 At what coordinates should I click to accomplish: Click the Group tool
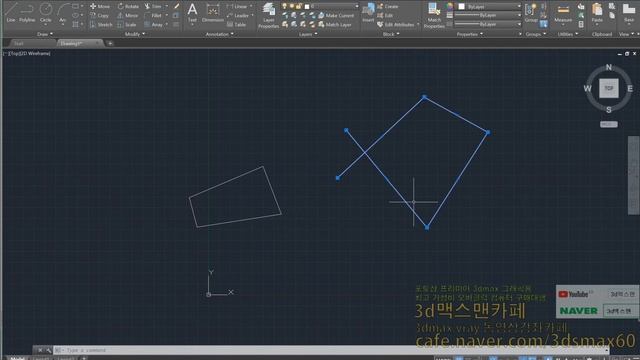[531, 12]
